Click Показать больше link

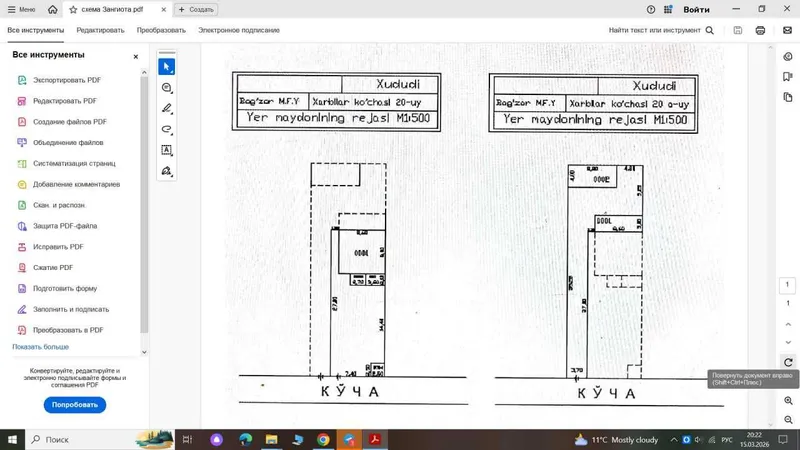click(x=40, y=347)
